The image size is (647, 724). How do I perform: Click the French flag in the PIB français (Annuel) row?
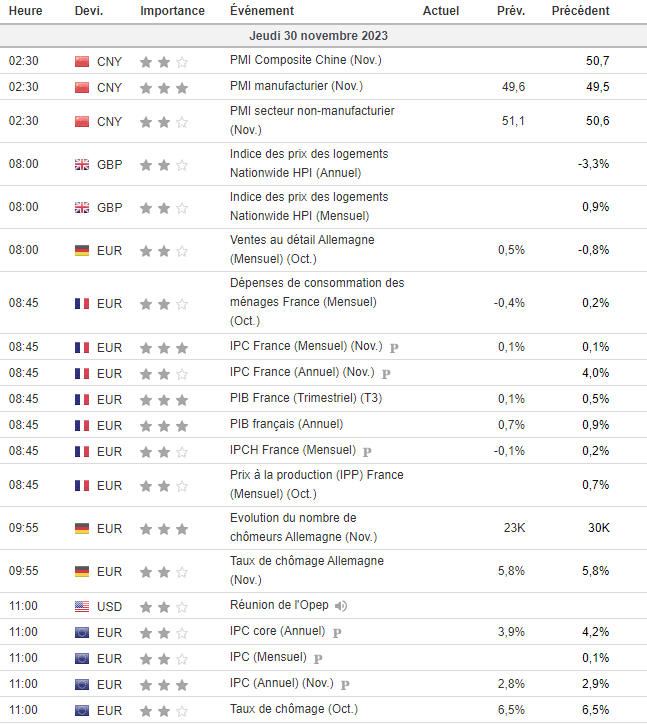point(82,426)
